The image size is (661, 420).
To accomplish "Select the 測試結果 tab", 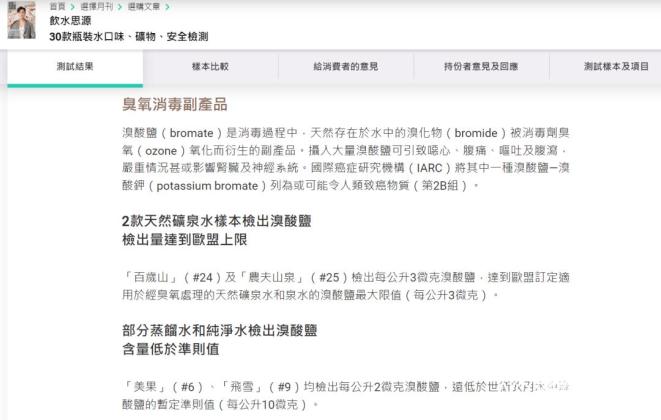I will click(x=75, y=67).
